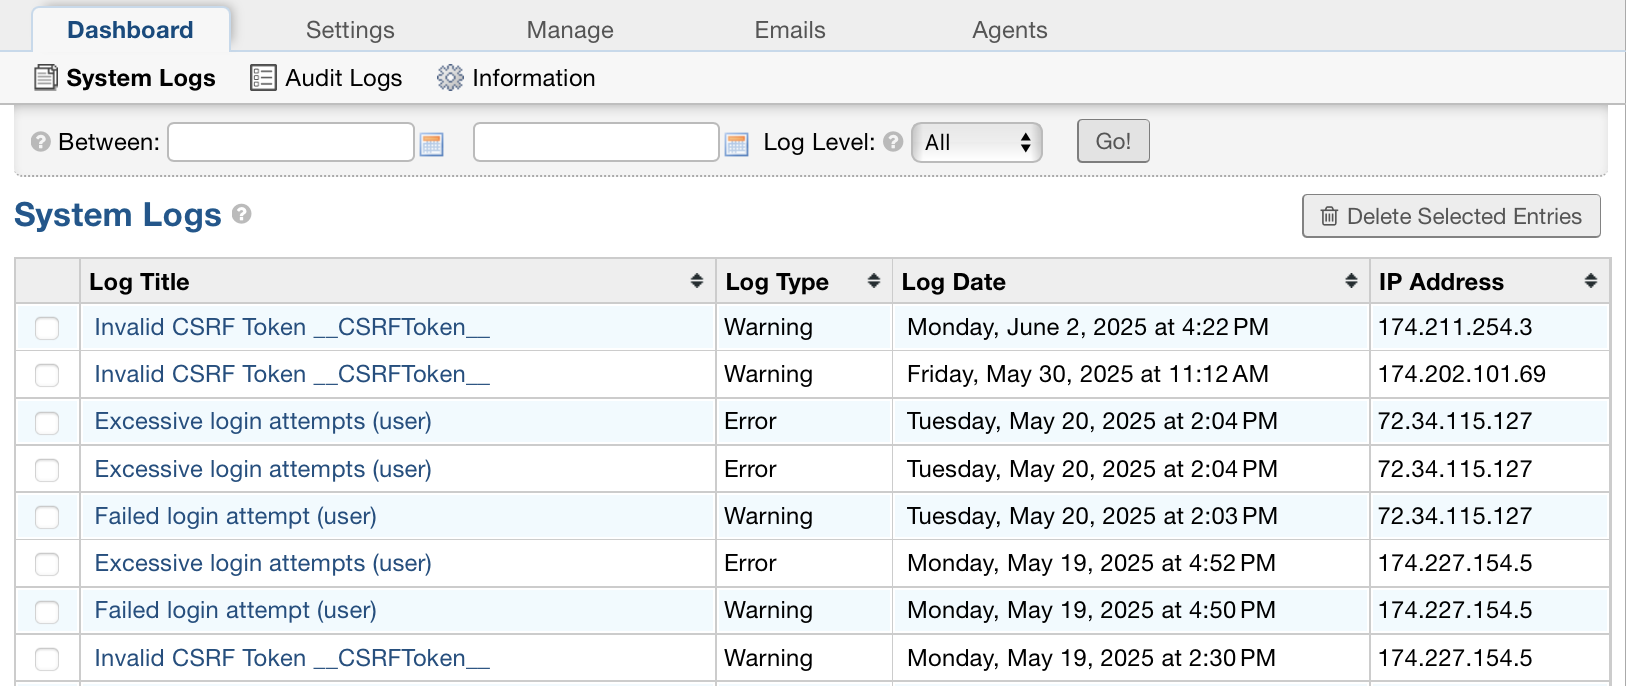Check the June 2 CSRF Token entry
Viewport: 1626px width, 686px height.
(x=47, y=328)
